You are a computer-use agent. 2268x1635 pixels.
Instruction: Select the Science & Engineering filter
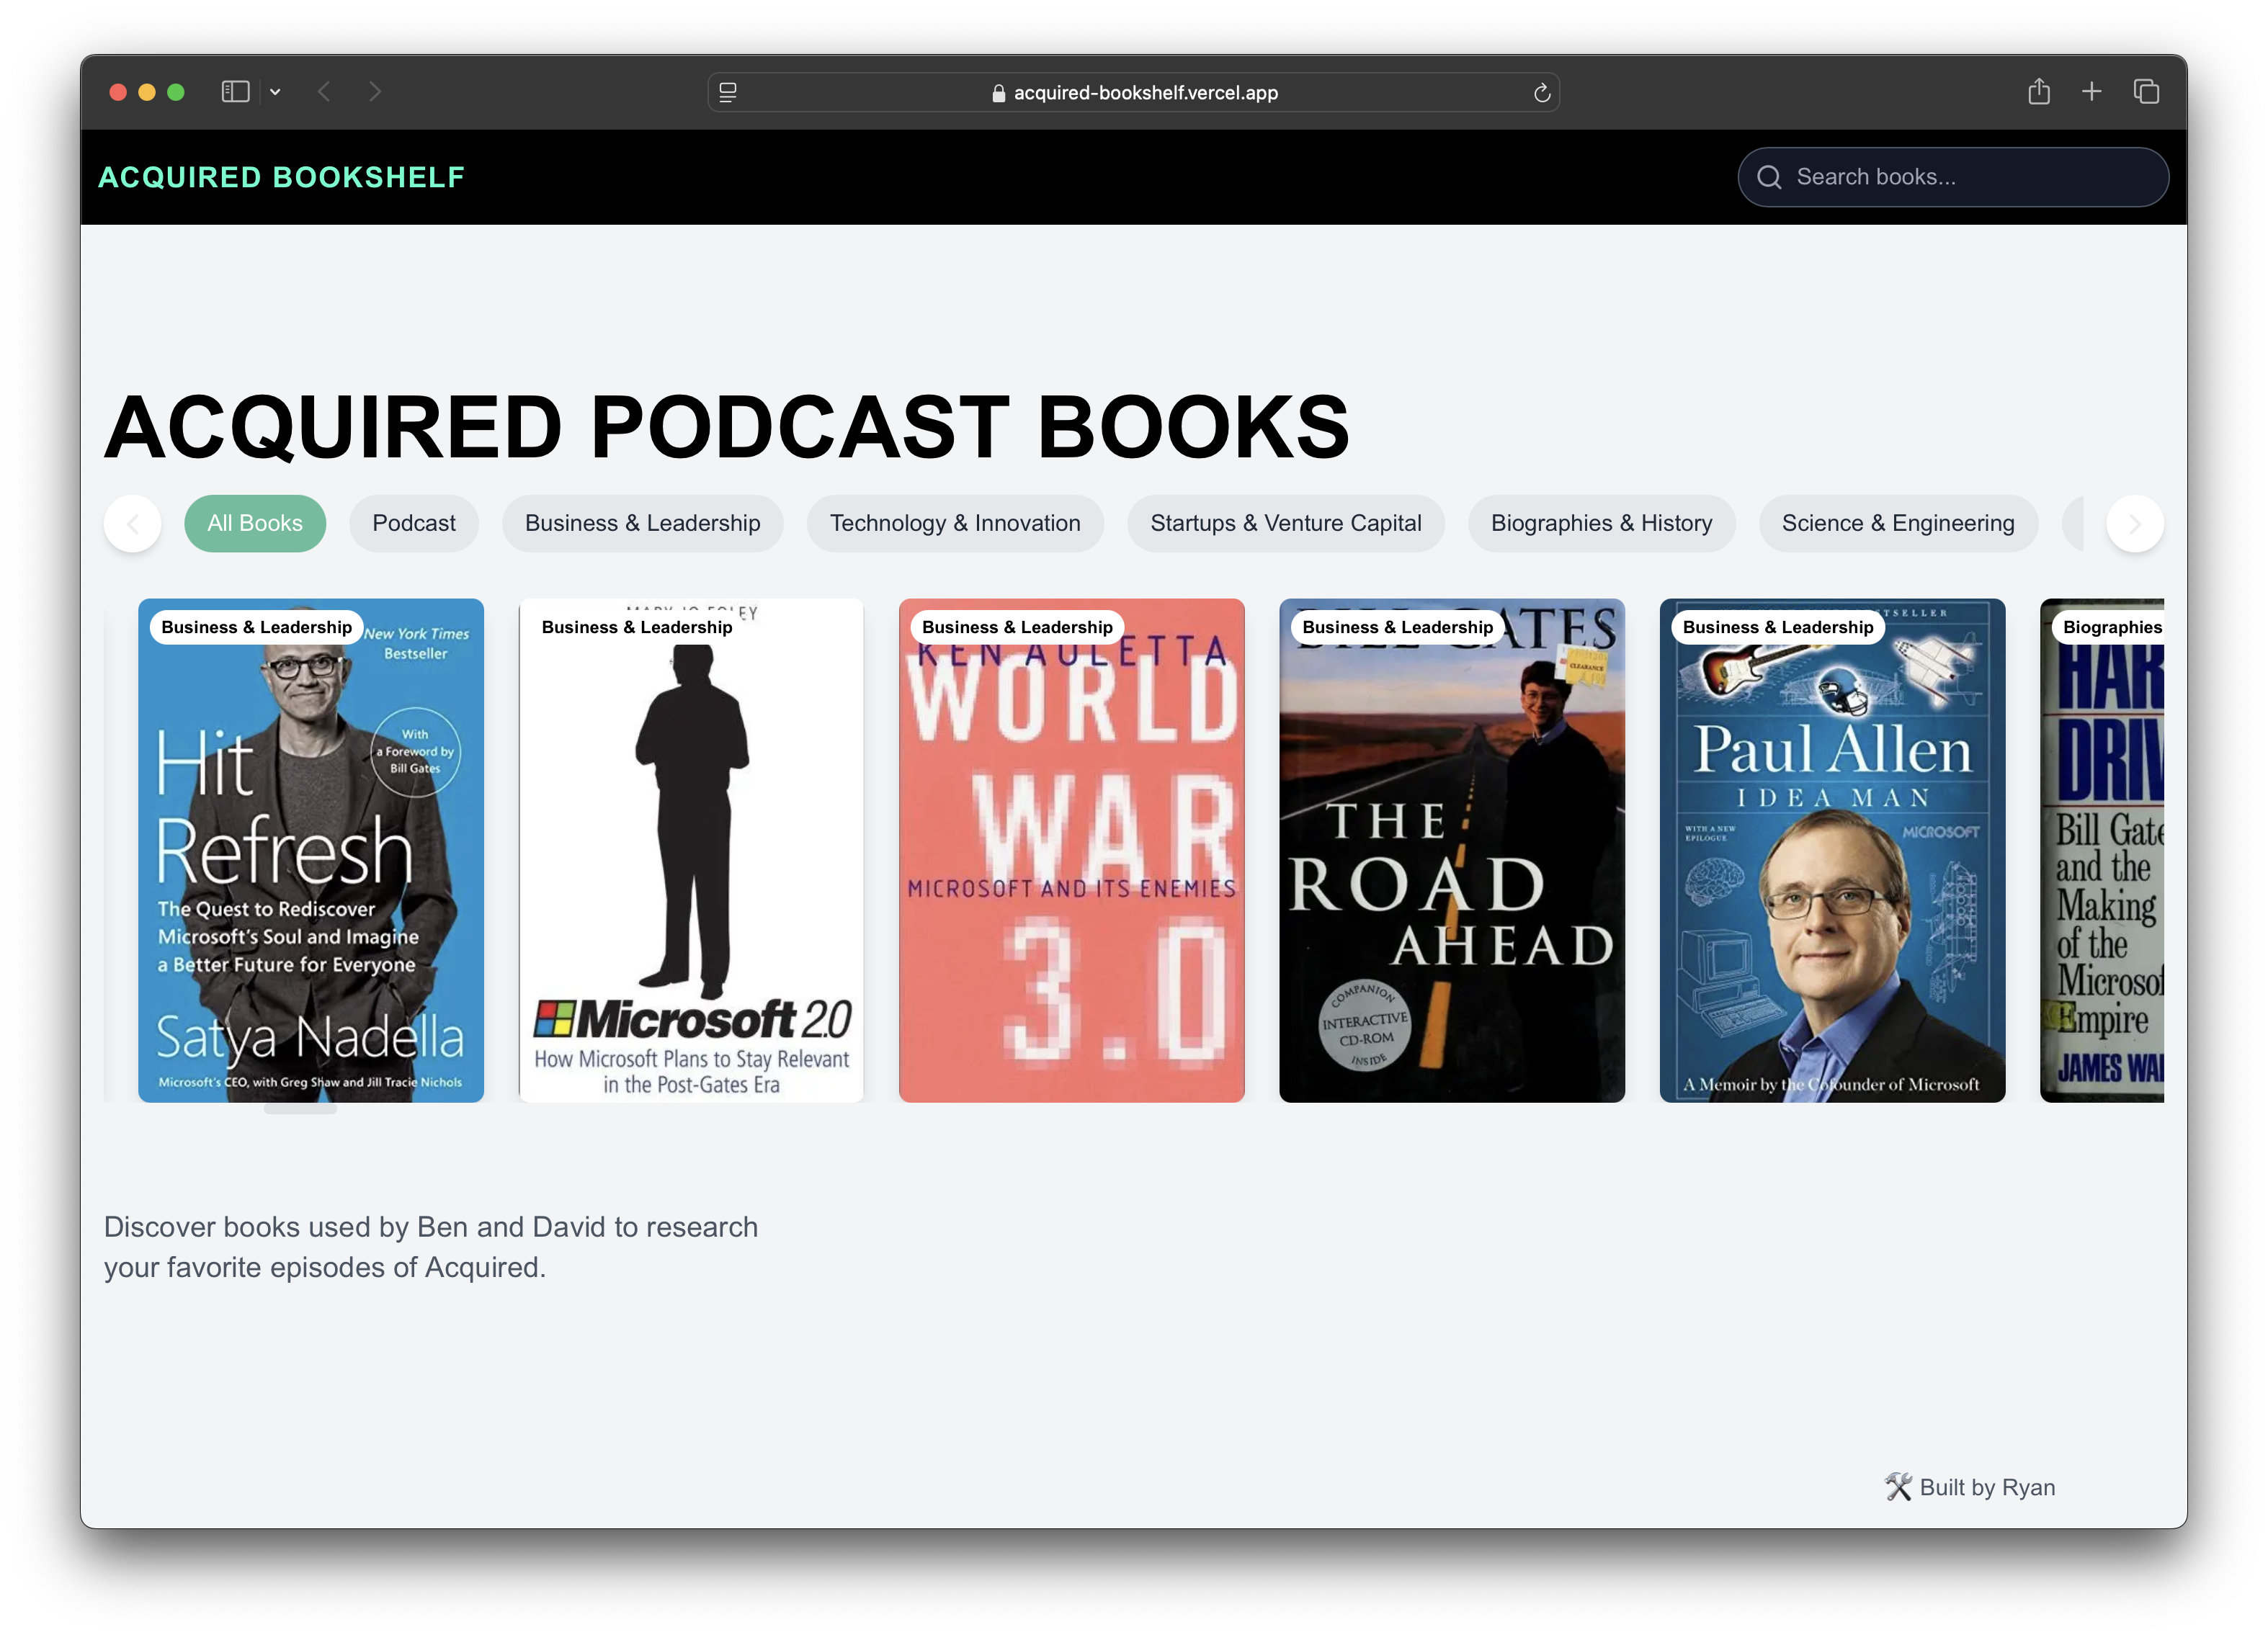pyautogui.click(x=1898, y=523)
